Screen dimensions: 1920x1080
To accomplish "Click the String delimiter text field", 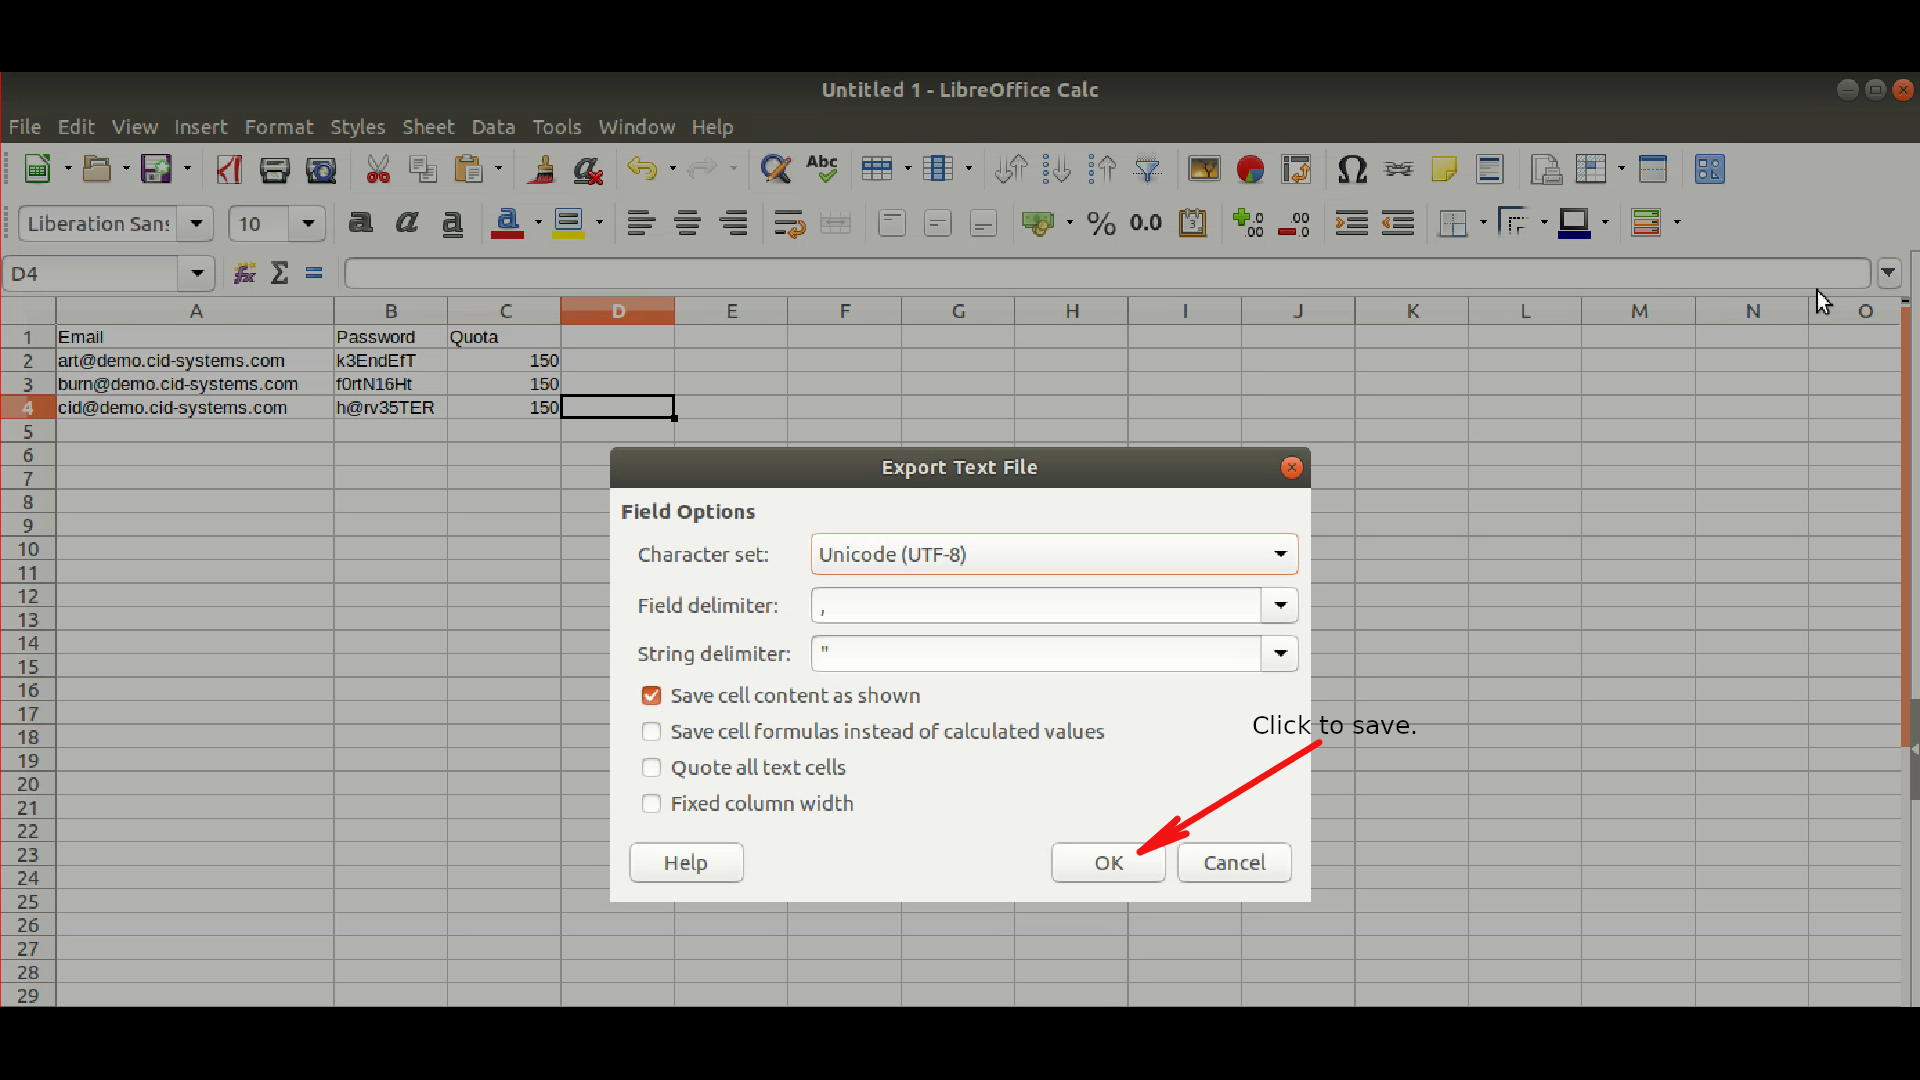I will tap(1036, 654).
